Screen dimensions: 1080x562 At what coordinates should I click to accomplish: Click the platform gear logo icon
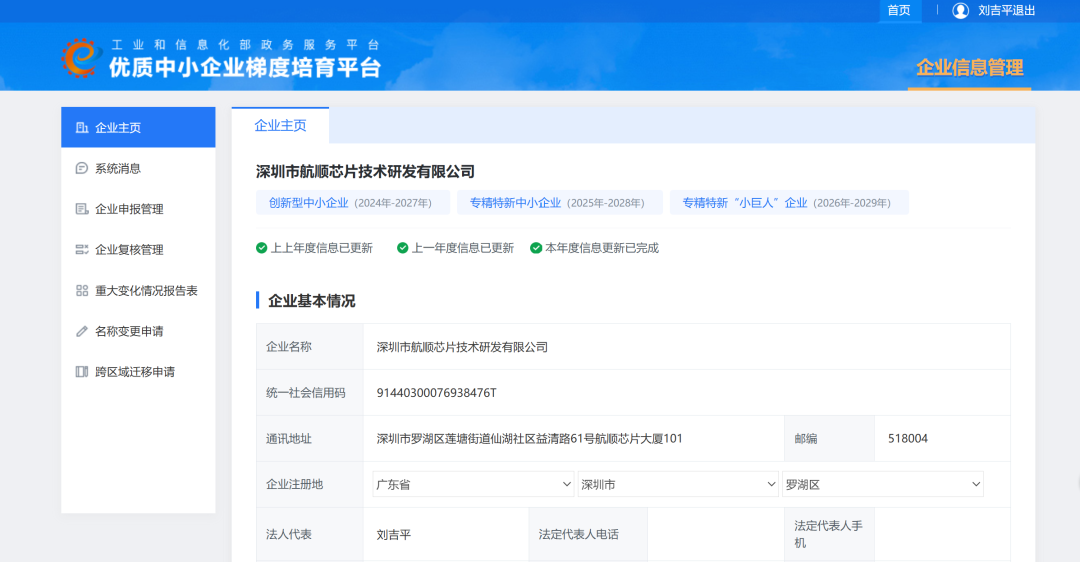[82, 58]
